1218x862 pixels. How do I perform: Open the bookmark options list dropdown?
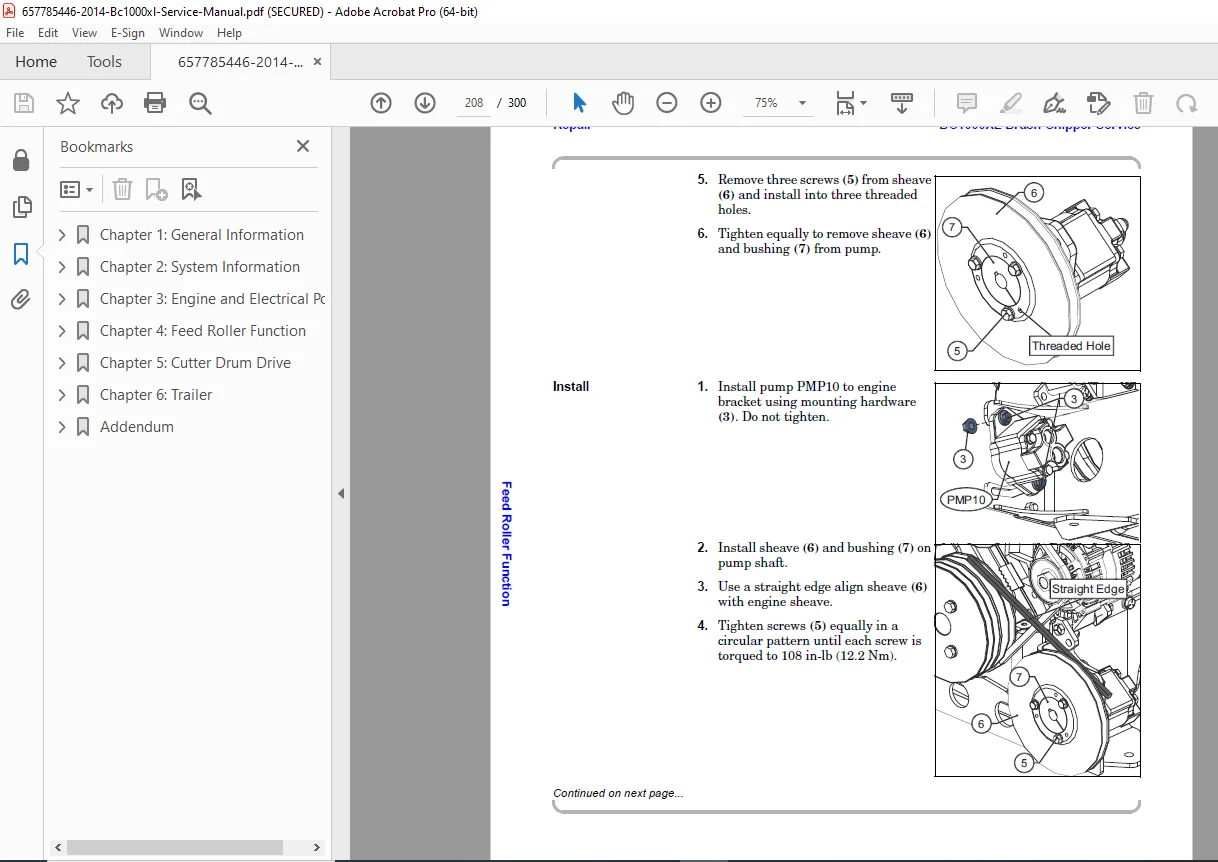77,189
